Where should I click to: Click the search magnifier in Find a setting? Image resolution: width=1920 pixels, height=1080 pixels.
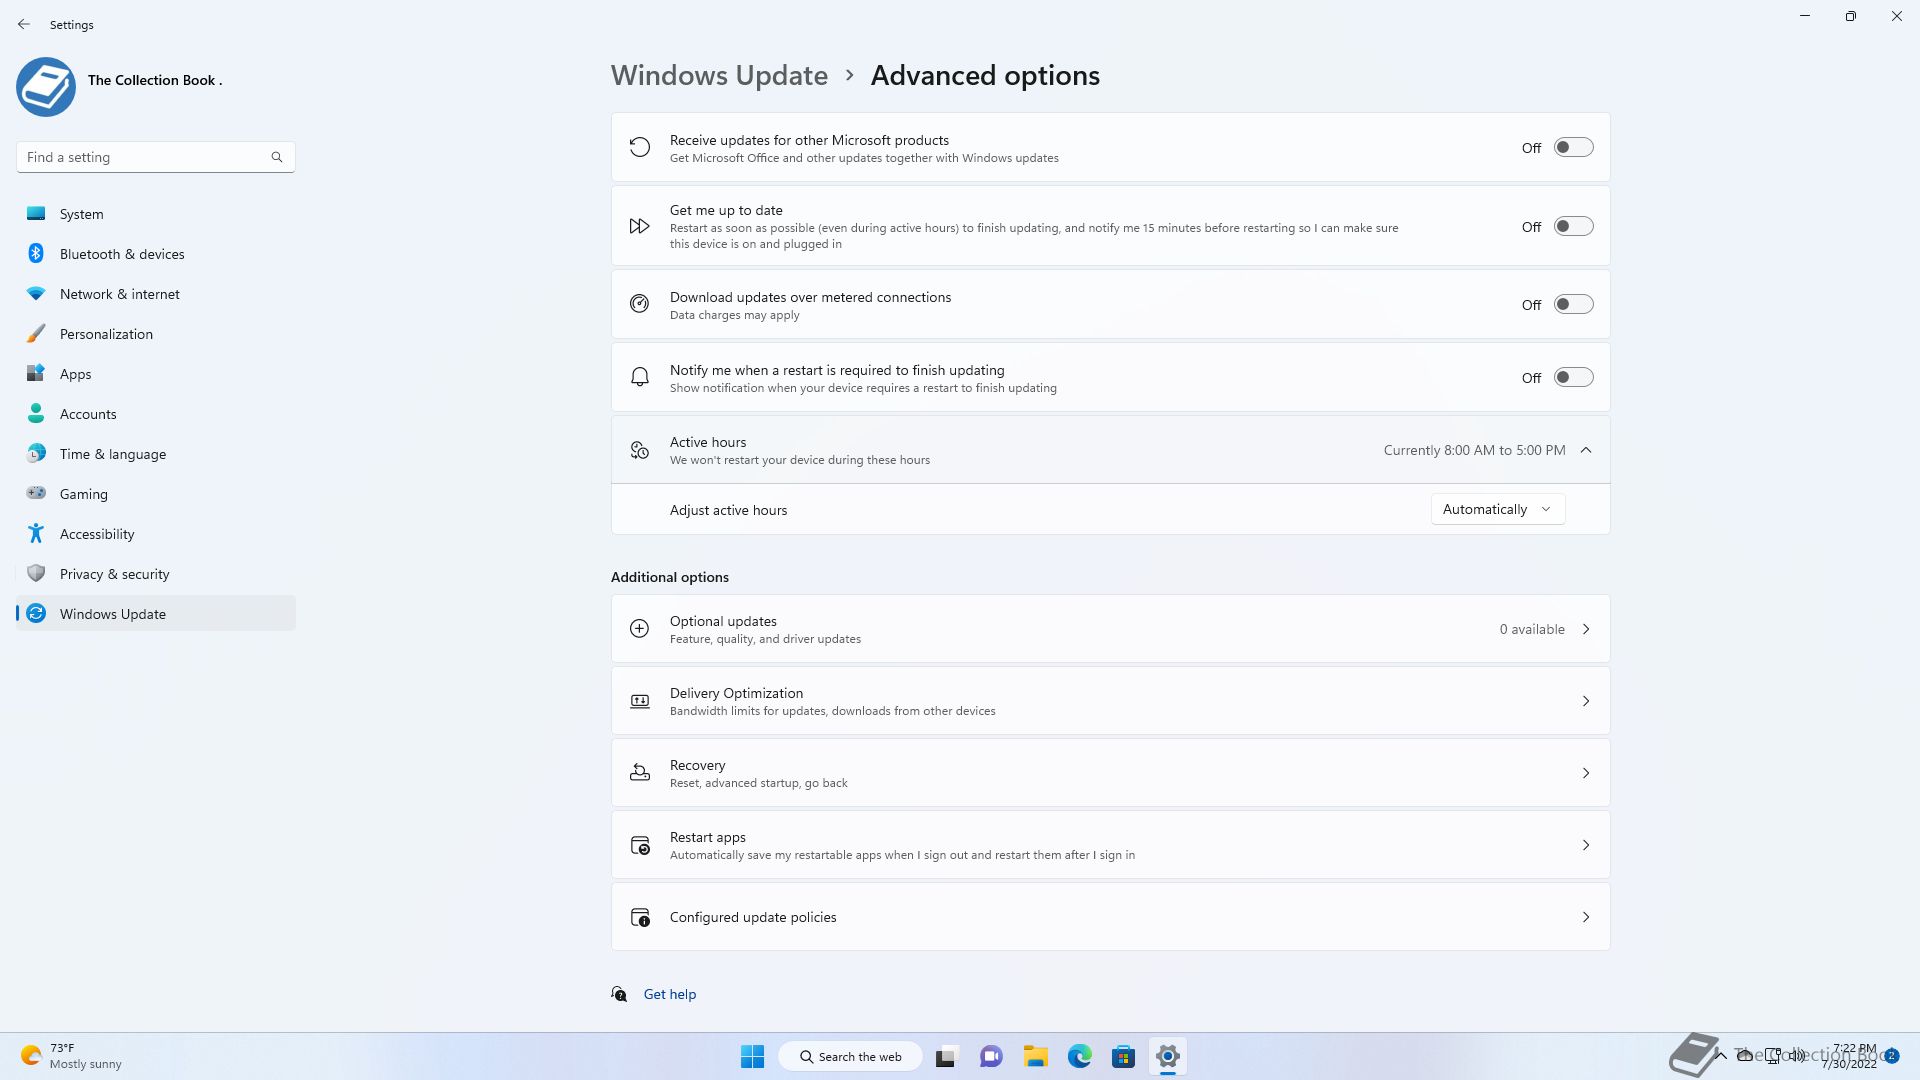click(x=277, y=157)
